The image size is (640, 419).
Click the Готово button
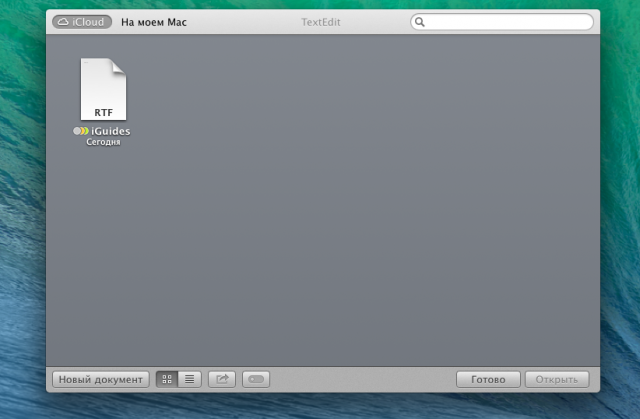point(488,379)
